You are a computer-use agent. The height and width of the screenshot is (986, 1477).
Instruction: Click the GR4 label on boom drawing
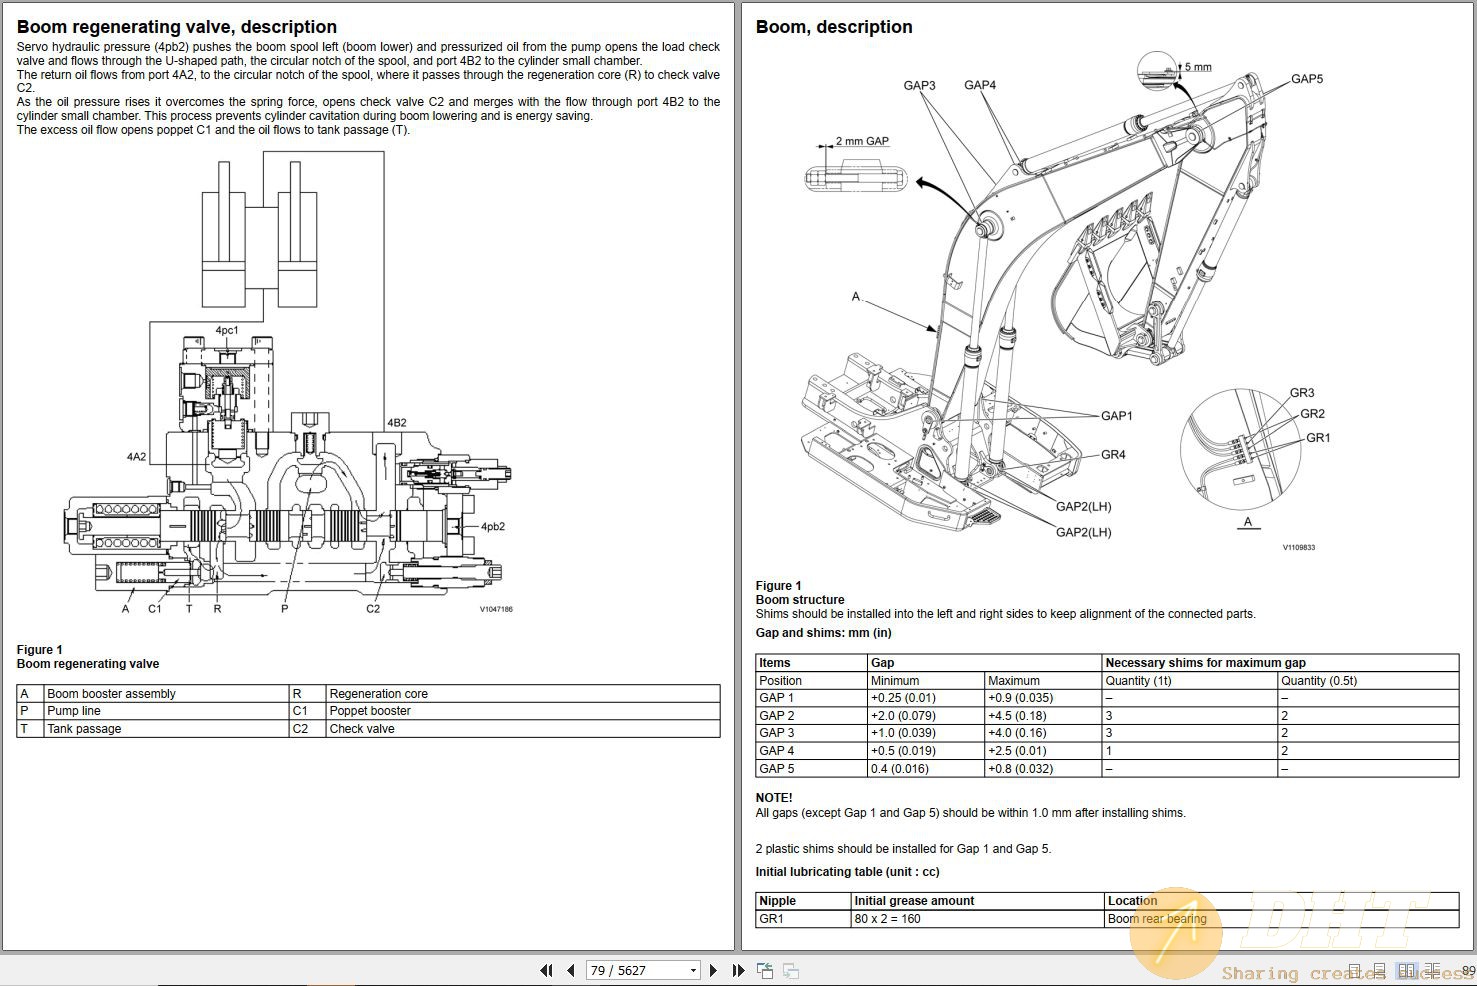(x=1113, y=455)
